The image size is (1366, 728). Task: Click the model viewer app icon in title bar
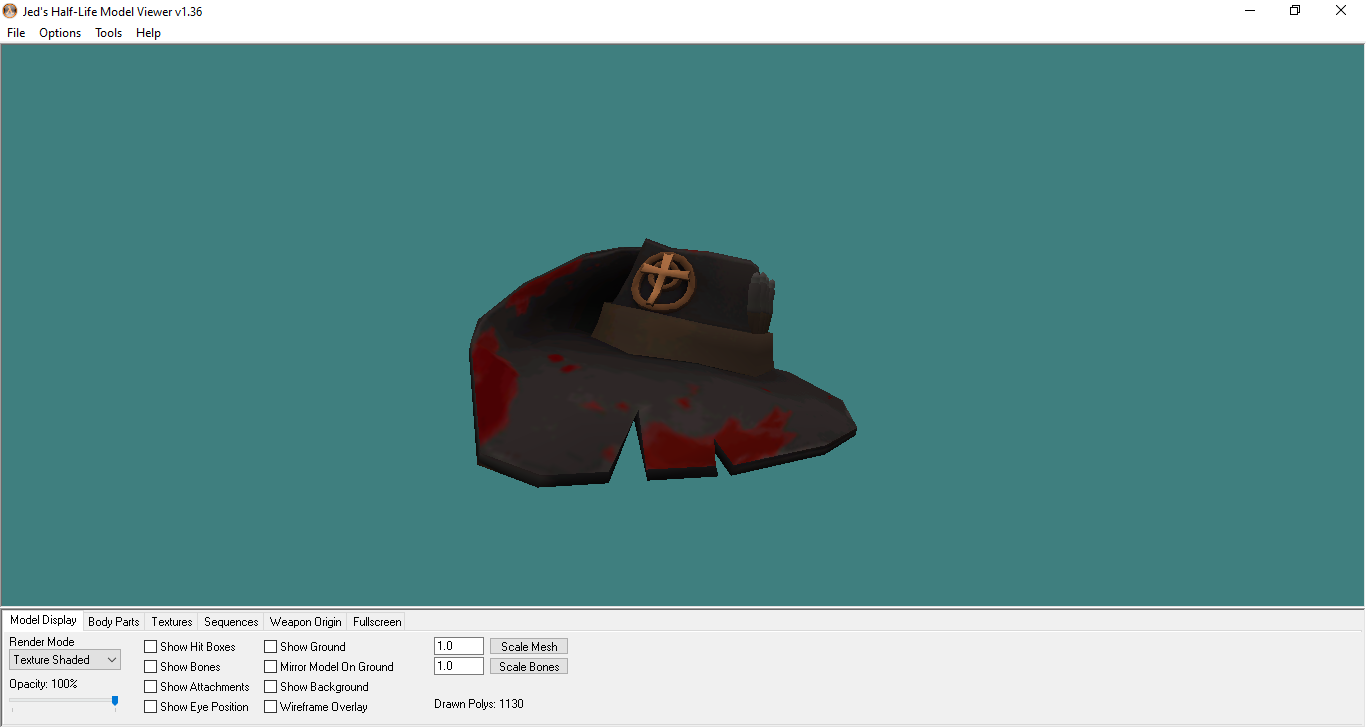click(x=10, y=11)
